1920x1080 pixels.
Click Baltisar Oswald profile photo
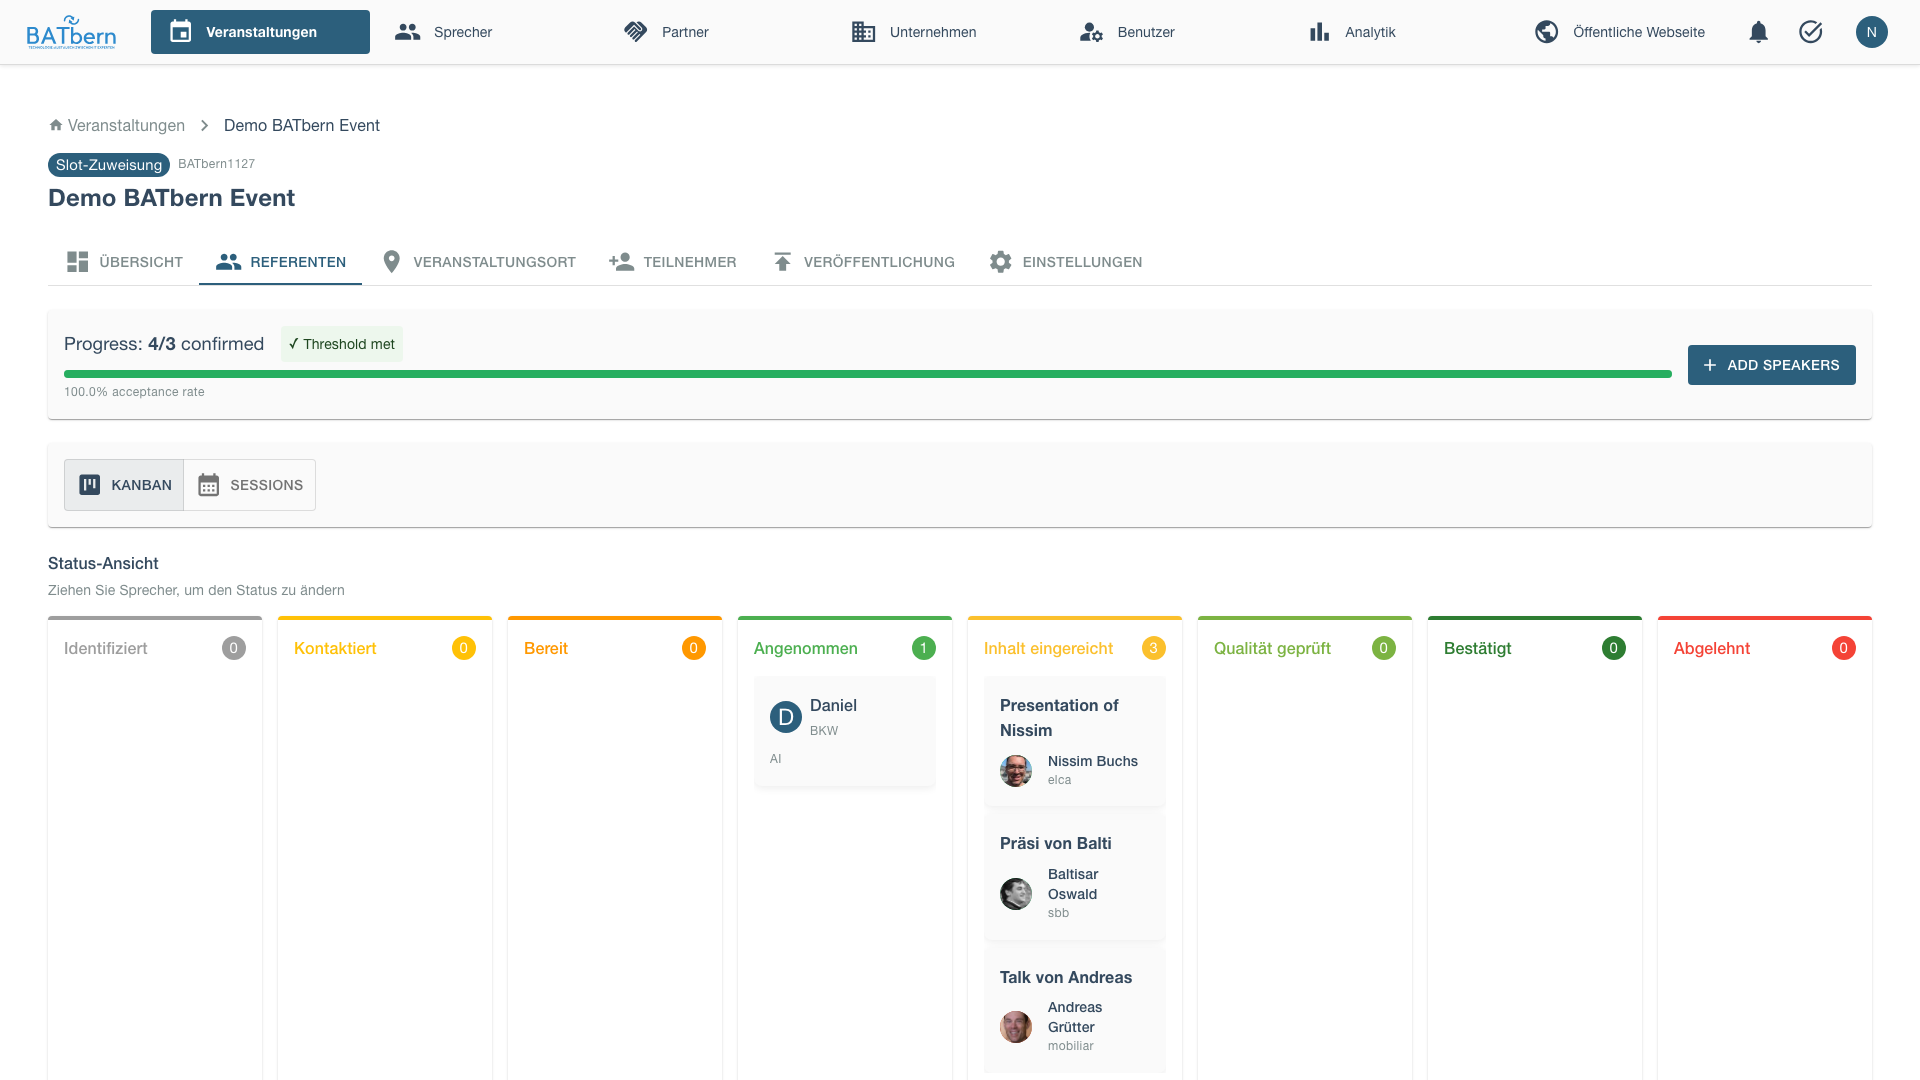1016,893
